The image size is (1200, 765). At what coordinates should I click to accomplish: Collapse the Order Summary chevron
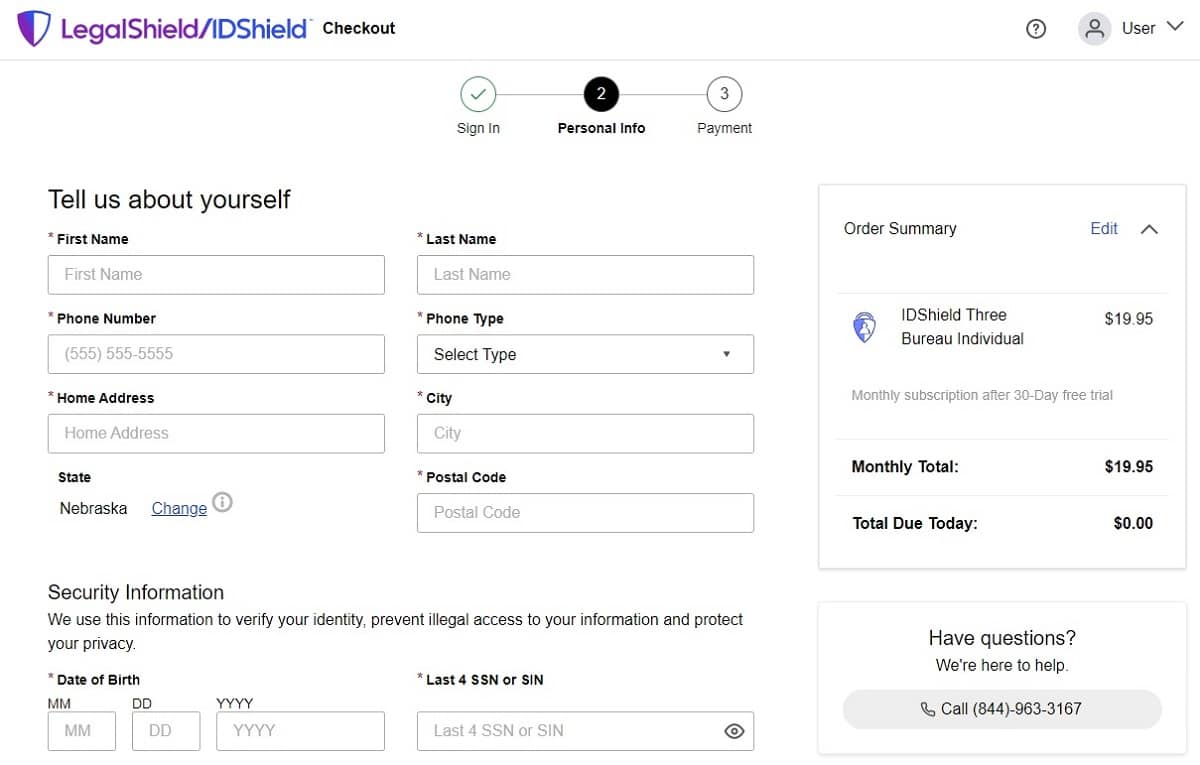[x=1149, y=229]
